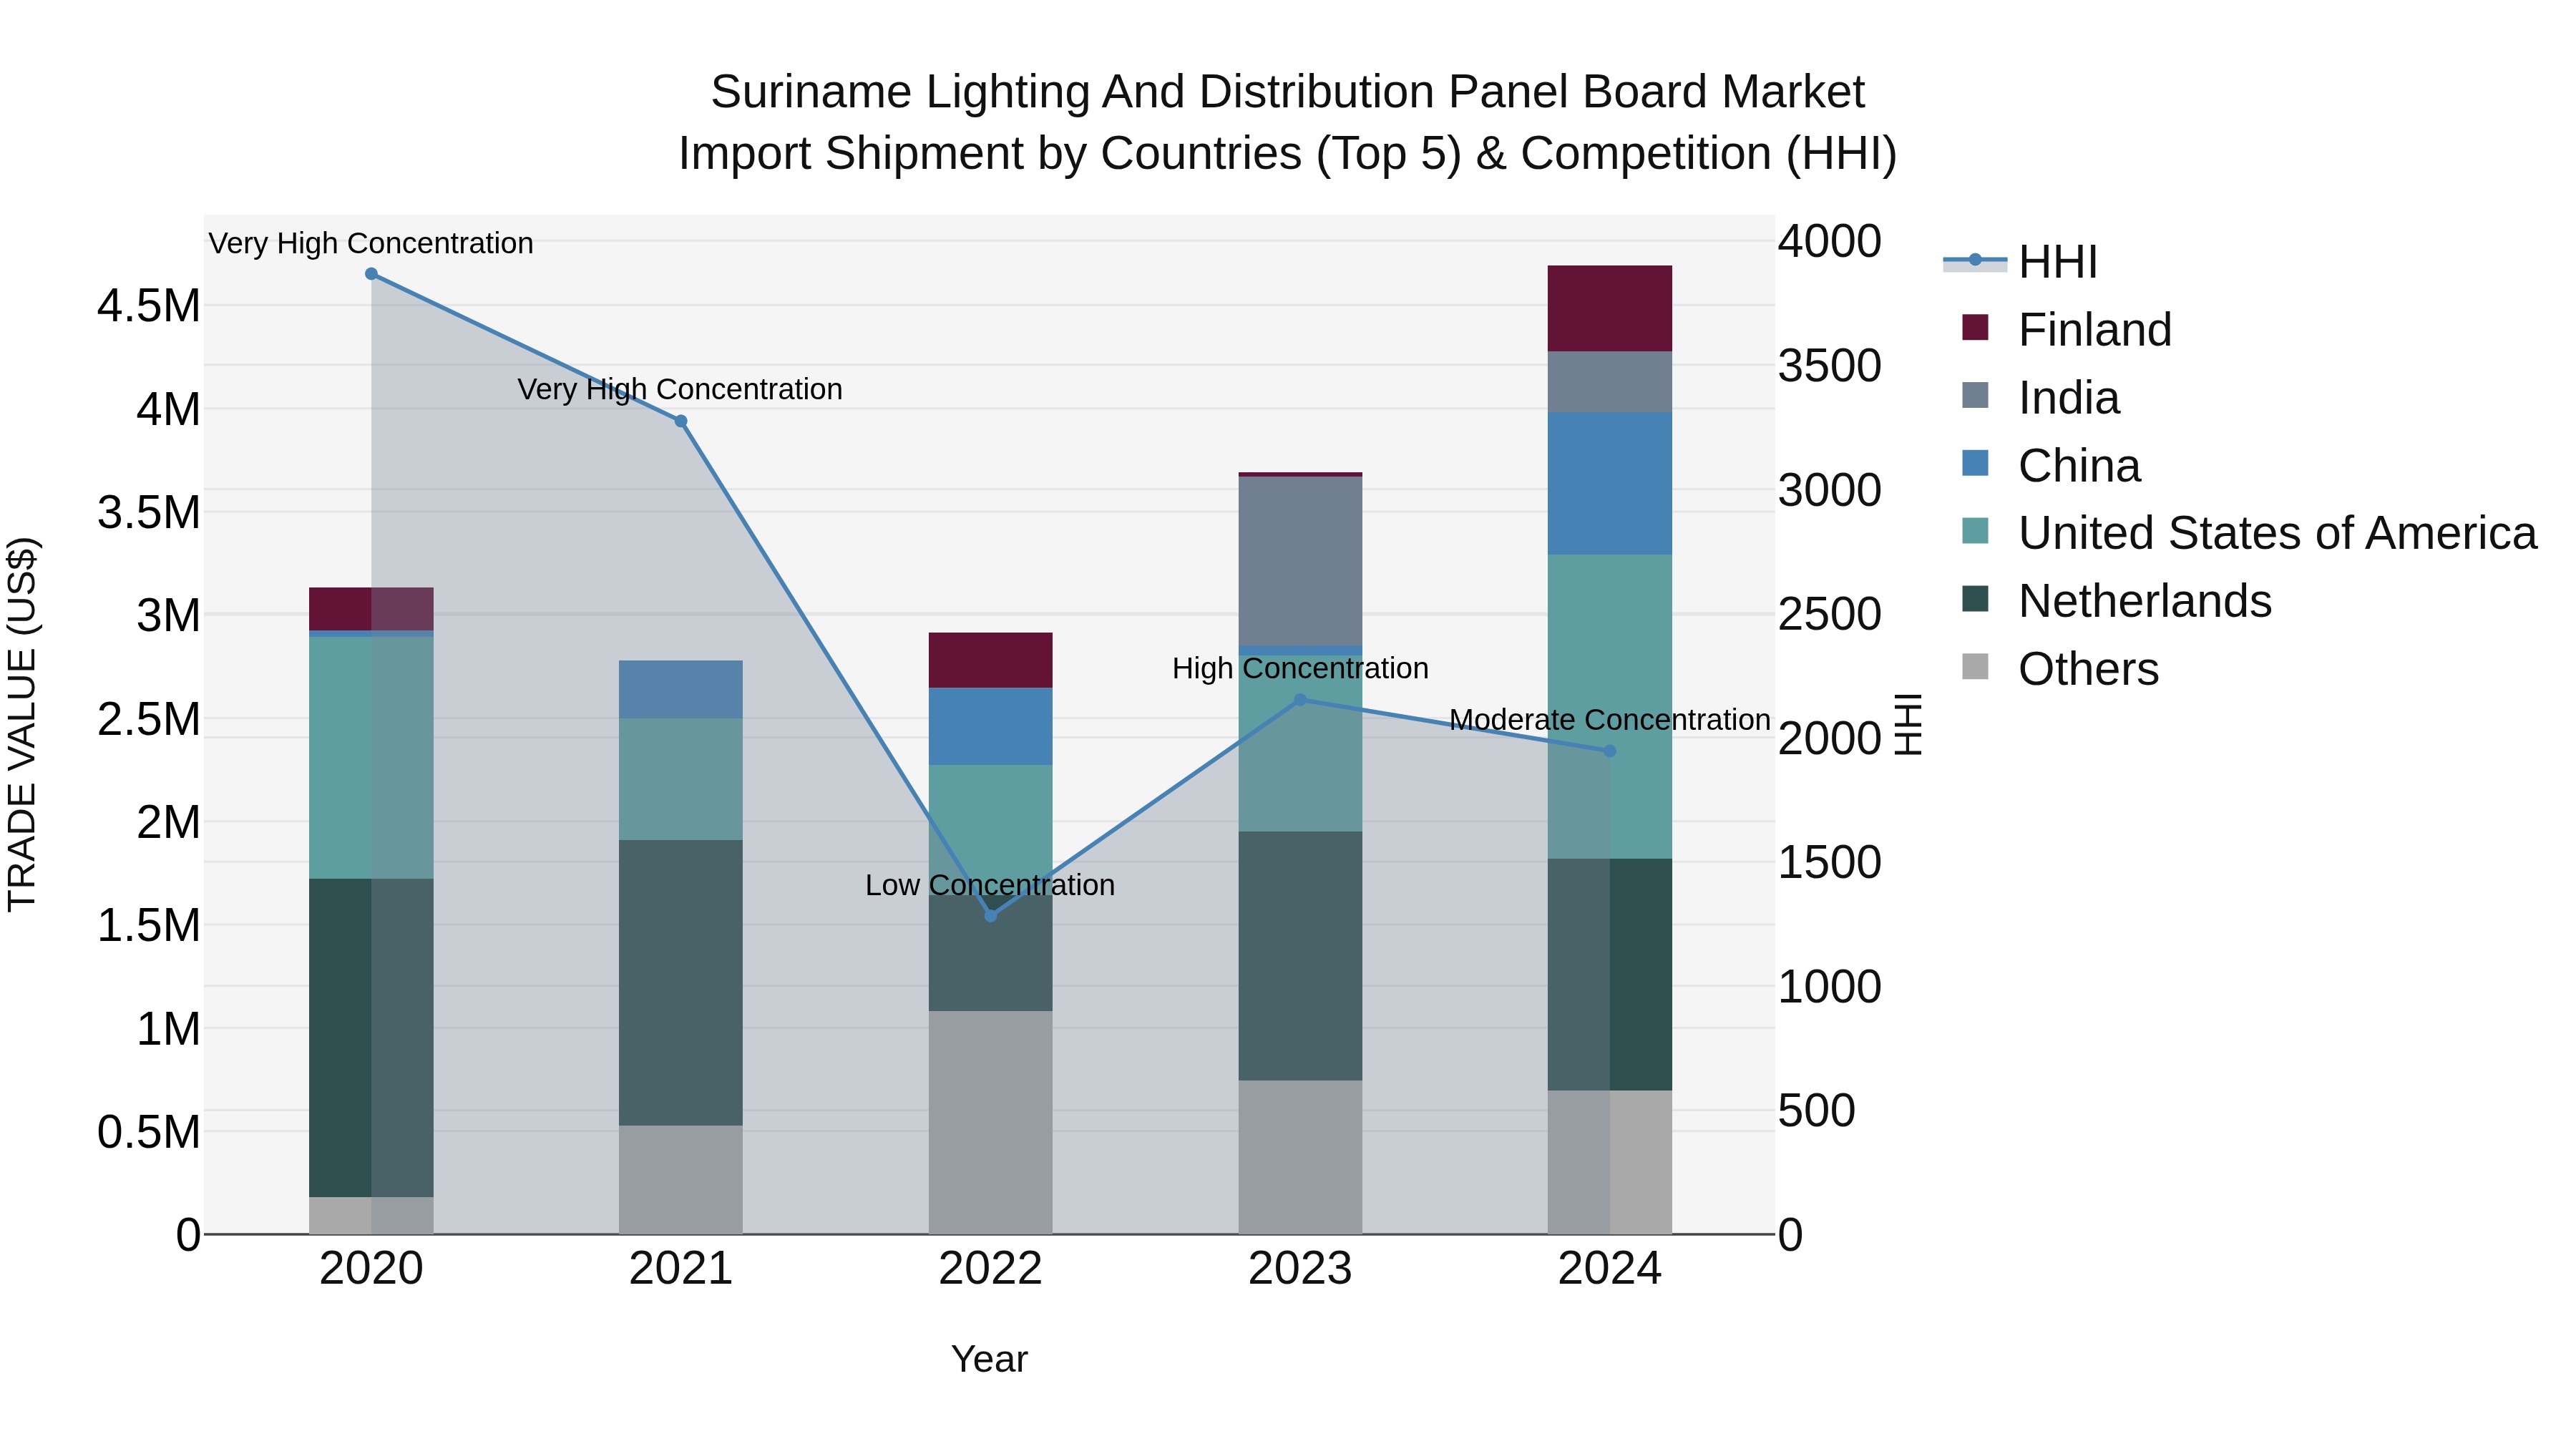The image size is (2576, 1449).
Task: Click the chart title text
Action: [x=1288, y=122]
